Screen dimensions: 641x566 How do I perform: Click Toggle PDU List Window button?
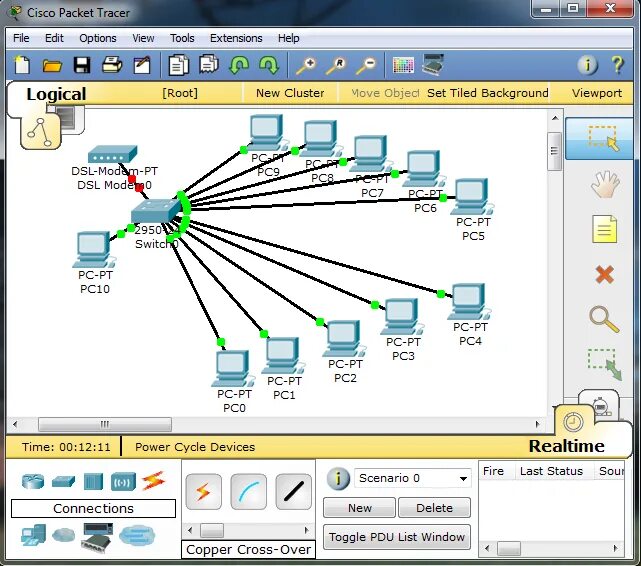point(397,537)
